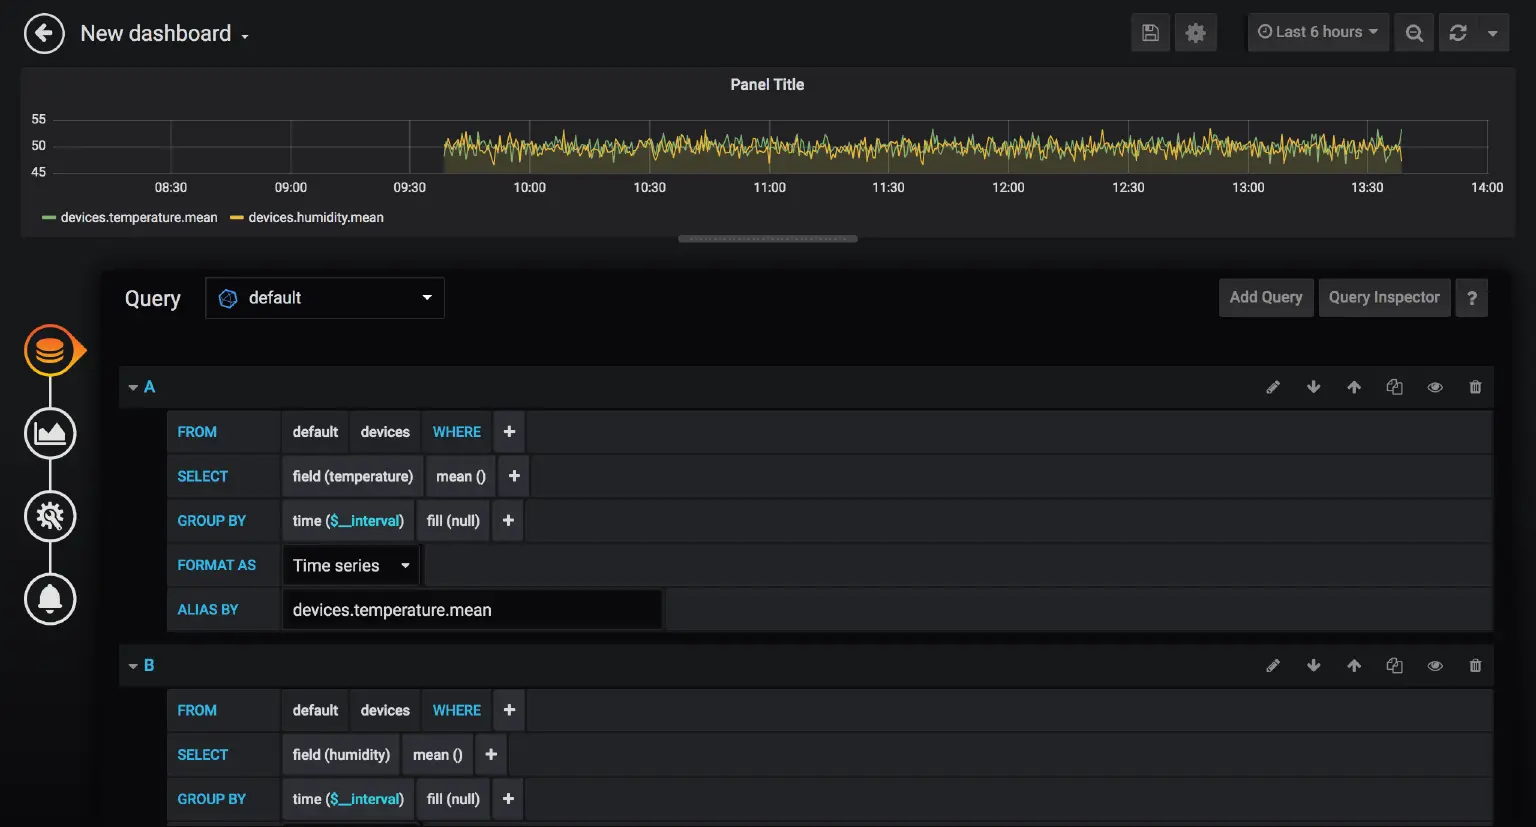1536x827 pixels.
Task: Click the Add Query button
Action: (1265, 298)
